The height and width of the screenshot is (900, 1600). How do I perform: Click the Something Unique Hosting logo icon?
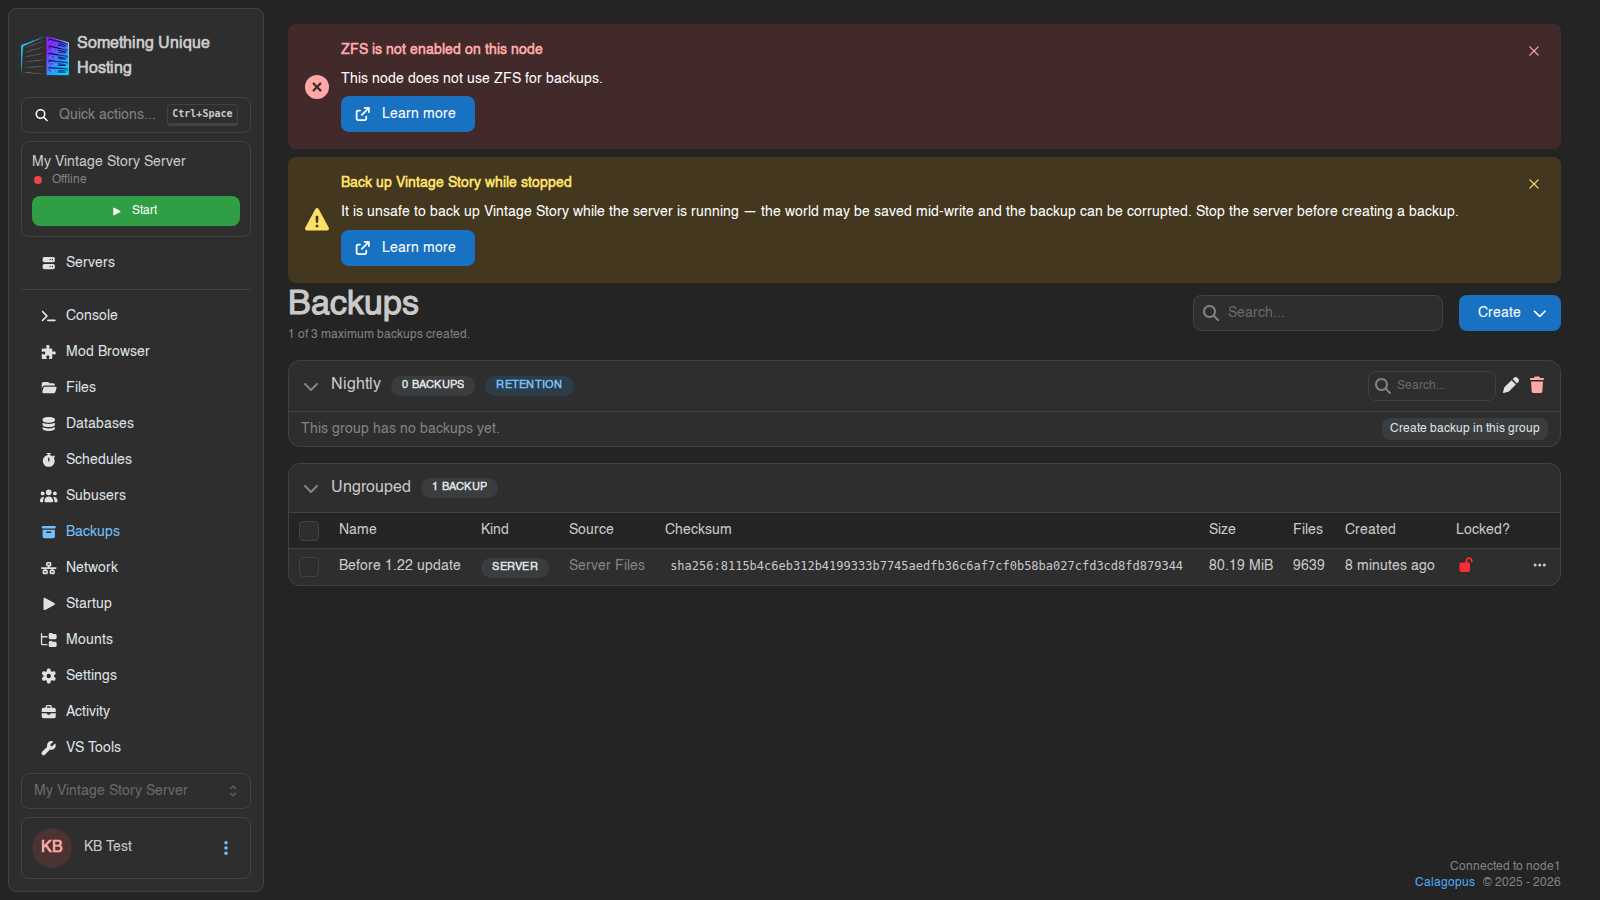(x=45, y=55)
